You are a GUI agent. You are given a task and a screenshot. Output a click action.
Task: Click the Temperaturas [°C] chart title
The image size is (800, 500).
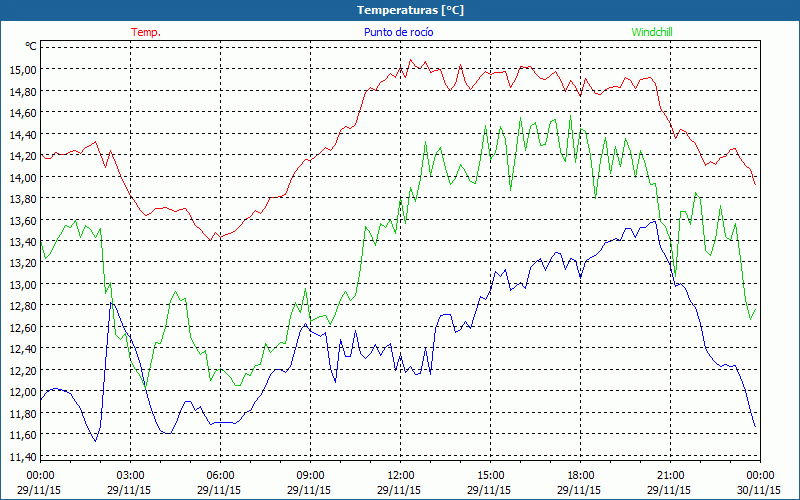(410, 10)
